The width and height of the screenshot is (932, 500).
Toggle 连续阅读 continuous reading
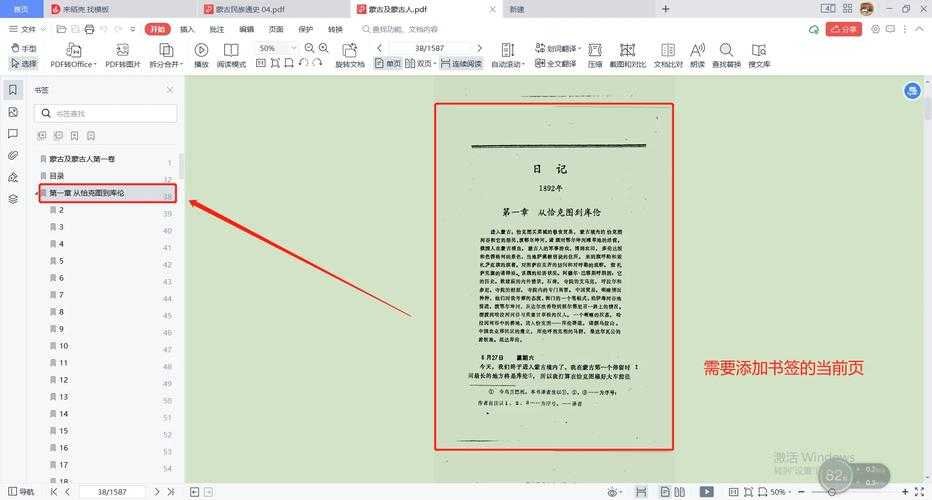pyautogui.click(x=461, y=64)
